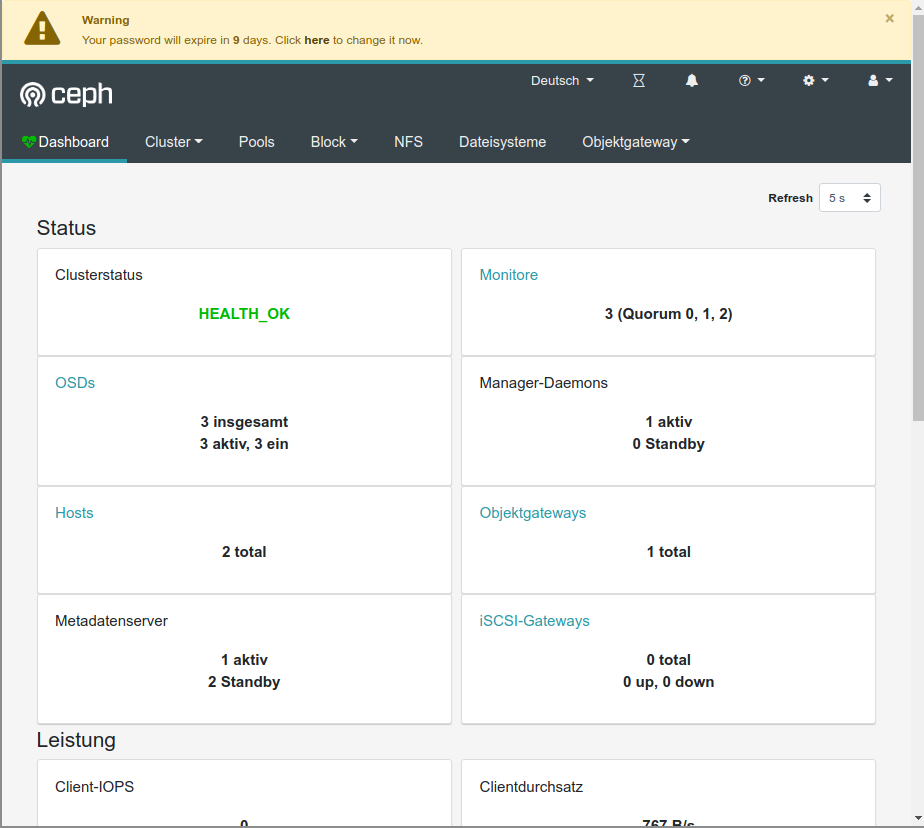This screenshot has width=924, height=828.
Task: Open the Monitore link
Action: pos(509,275)
